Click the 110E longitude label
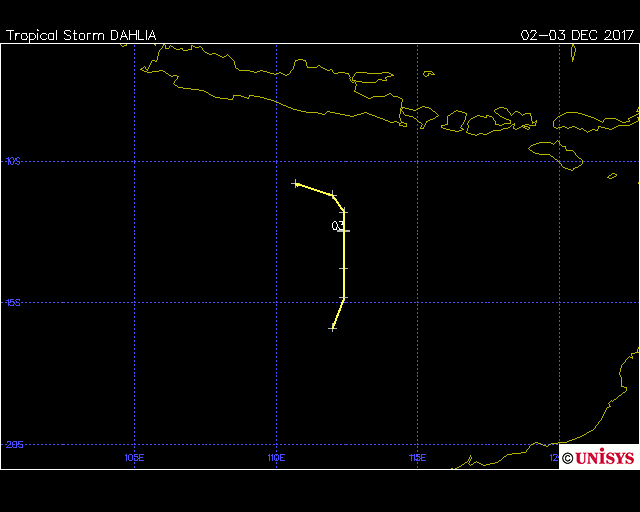Screen dimensions: 640x512 [x=276, y=458]
